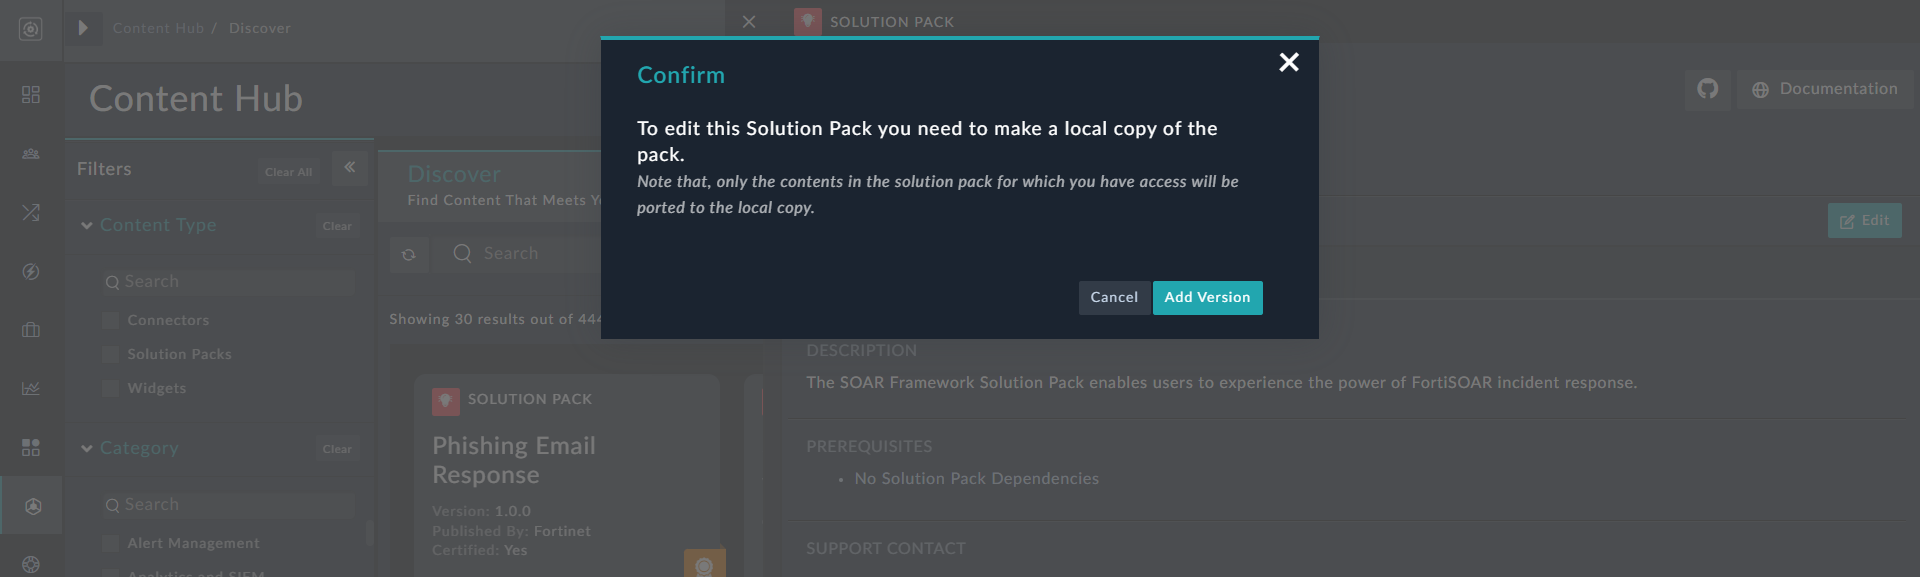Click the solution pack header icon
The height and width of the screenshot is (577, 1920).
[808, 21]
